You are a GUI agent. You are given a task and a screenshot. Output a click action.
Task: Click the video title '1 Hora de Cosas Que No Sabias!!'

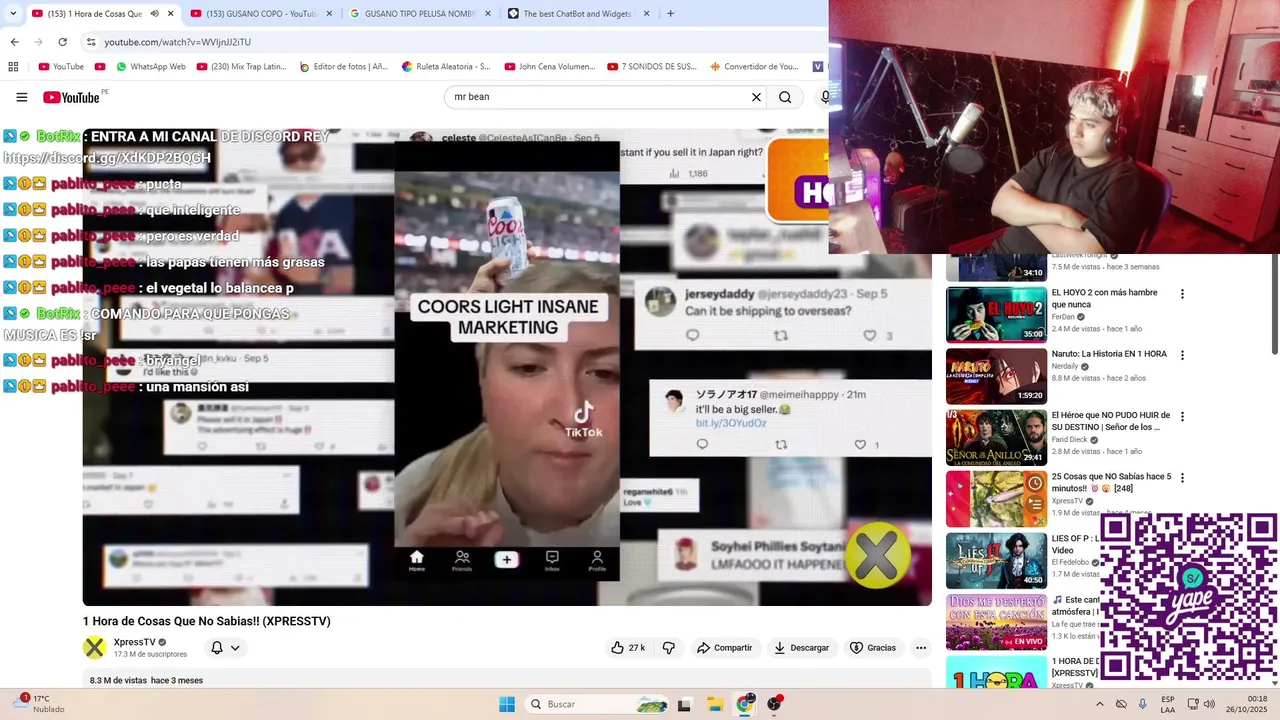tap(206, 621)
